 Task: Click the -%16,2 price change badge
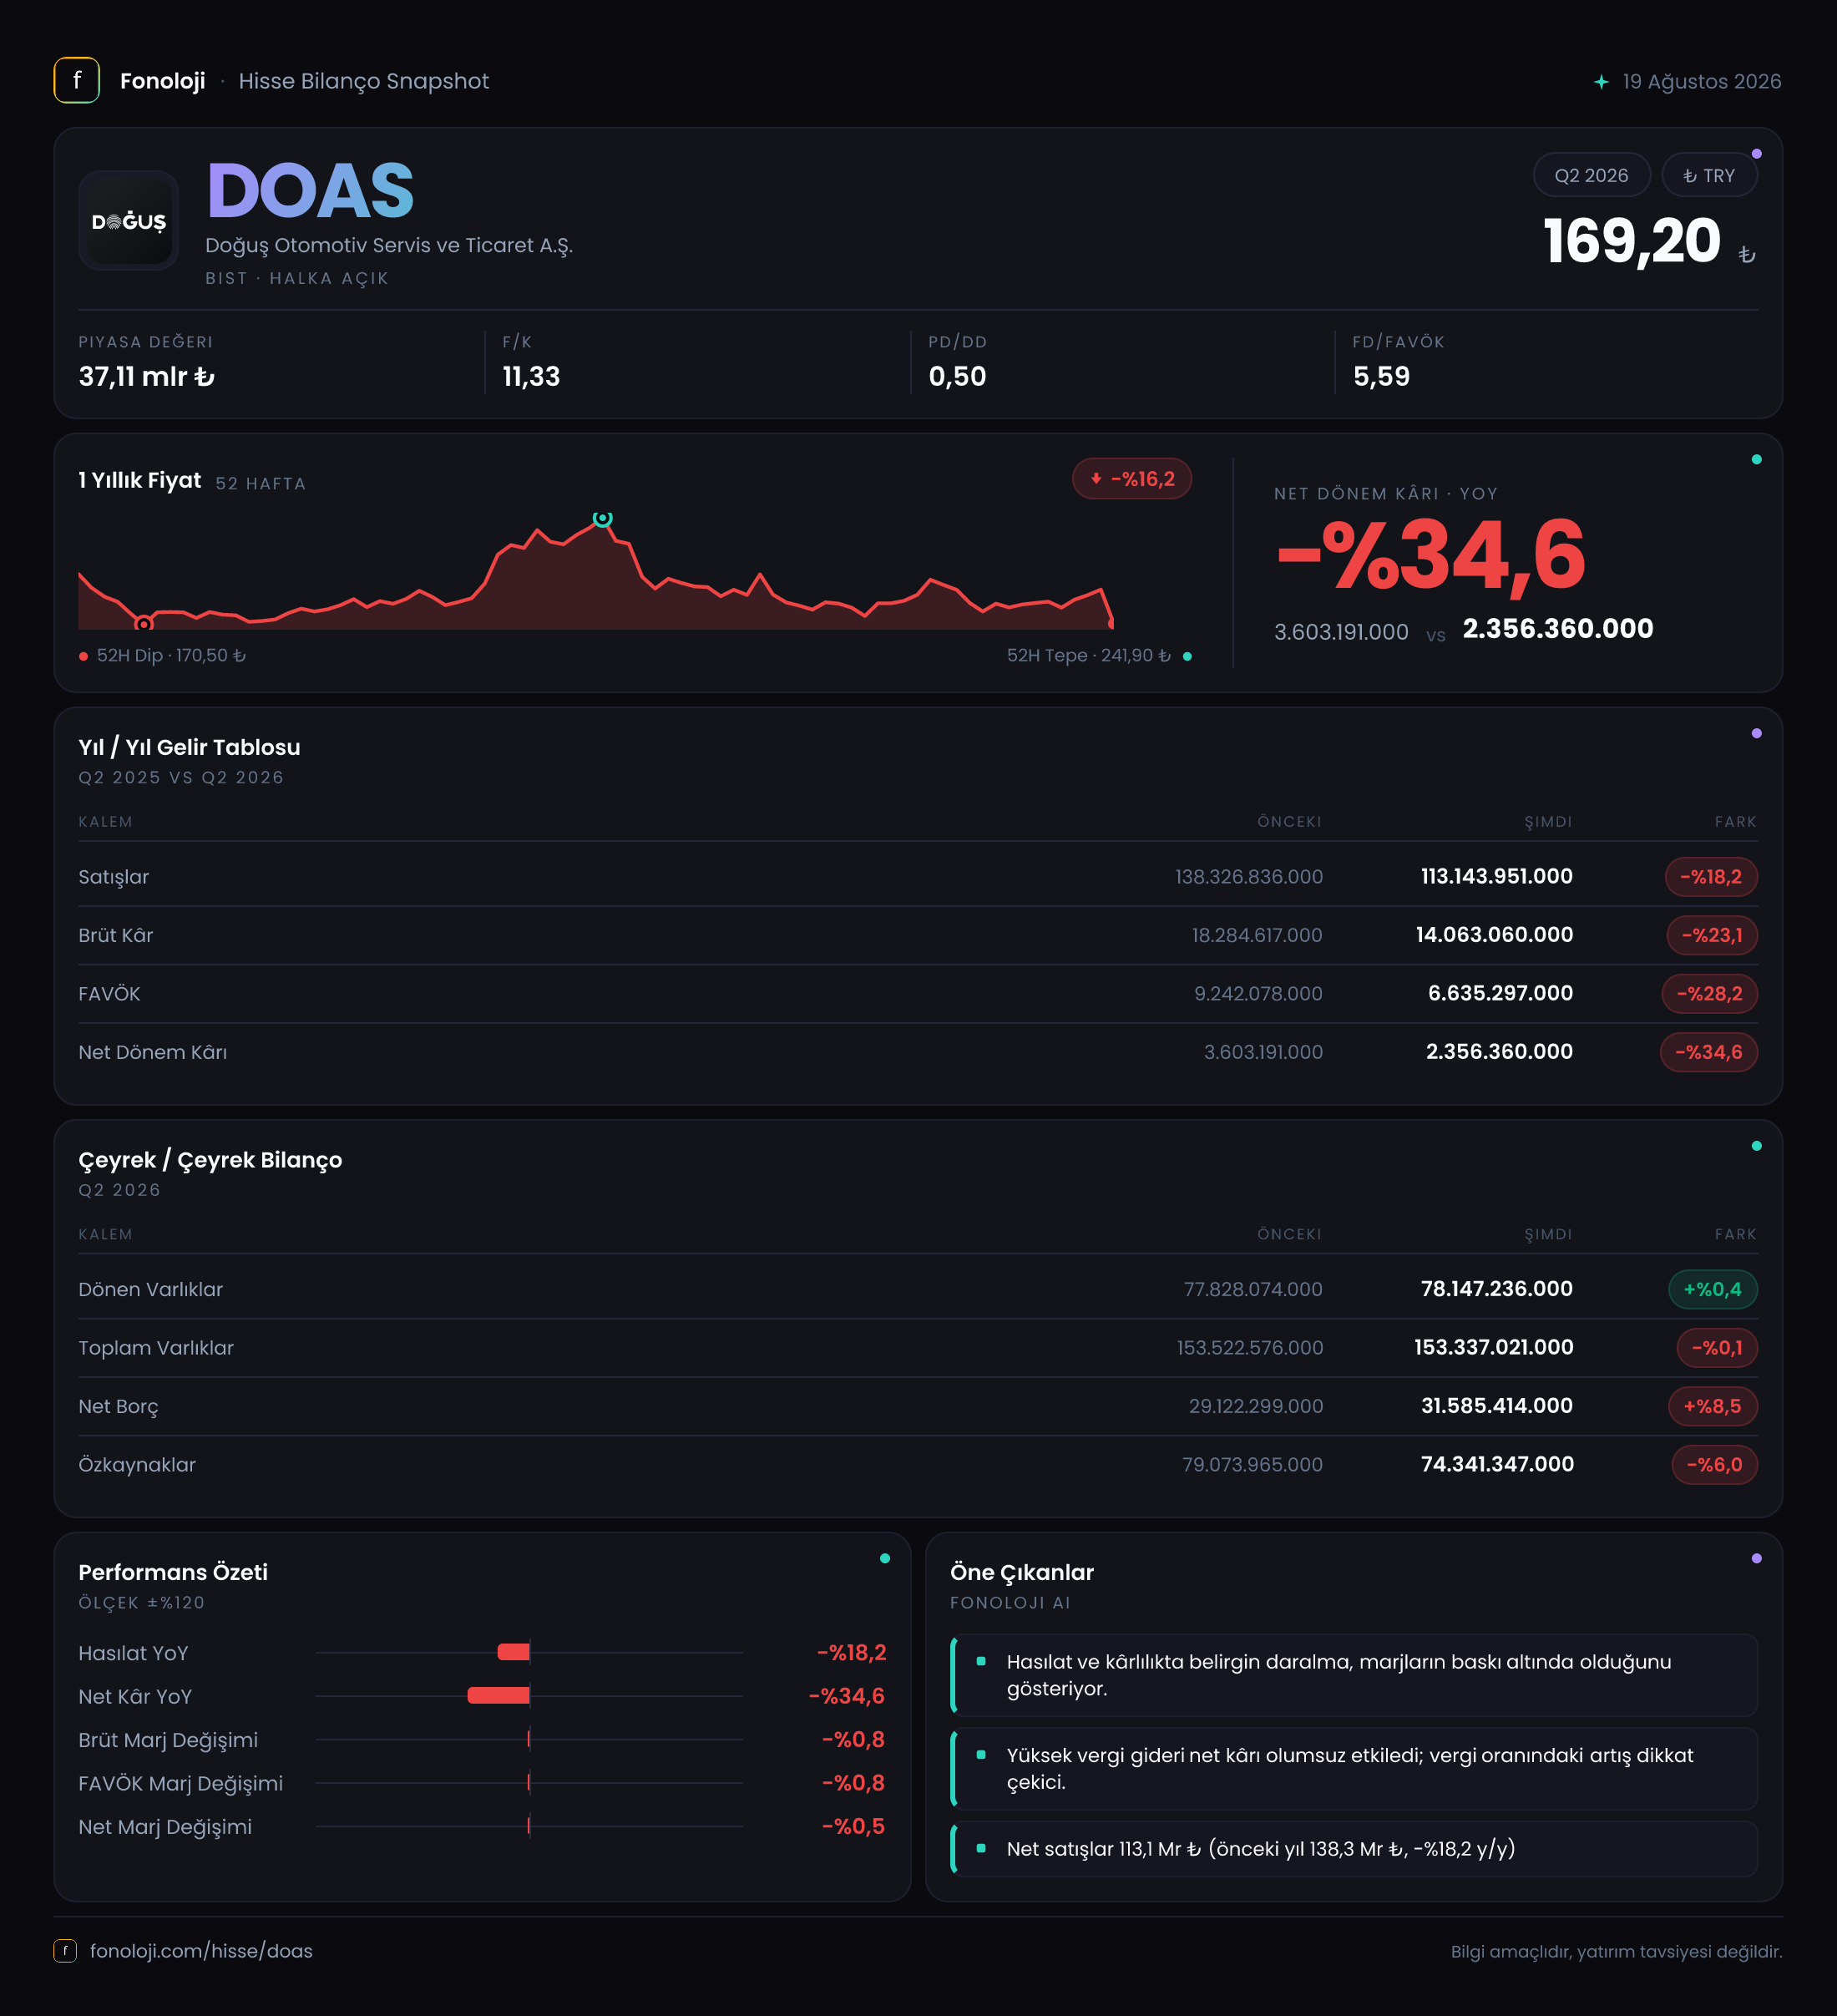pyautogui.click(x=1132, y=479)
